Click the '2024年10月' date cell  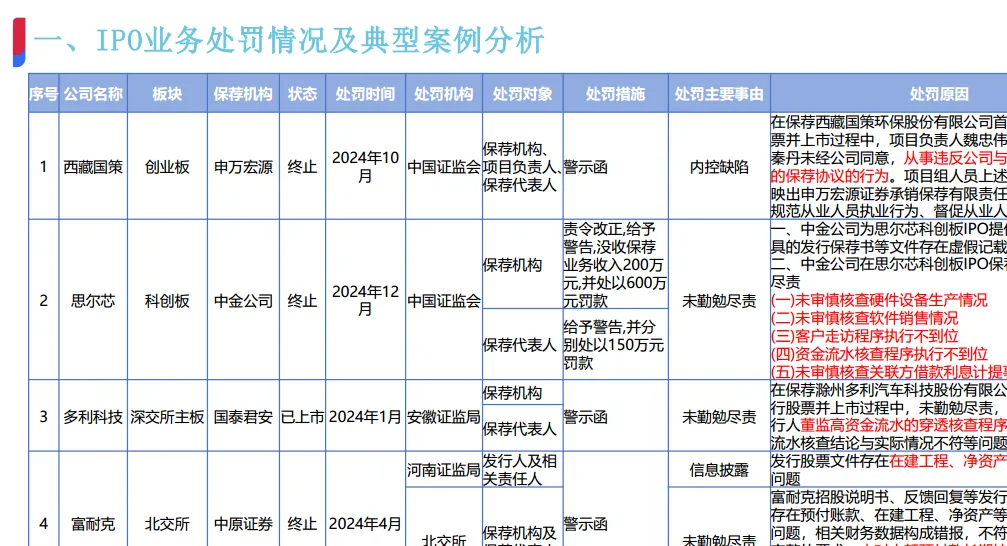click(x=365, y=166)
